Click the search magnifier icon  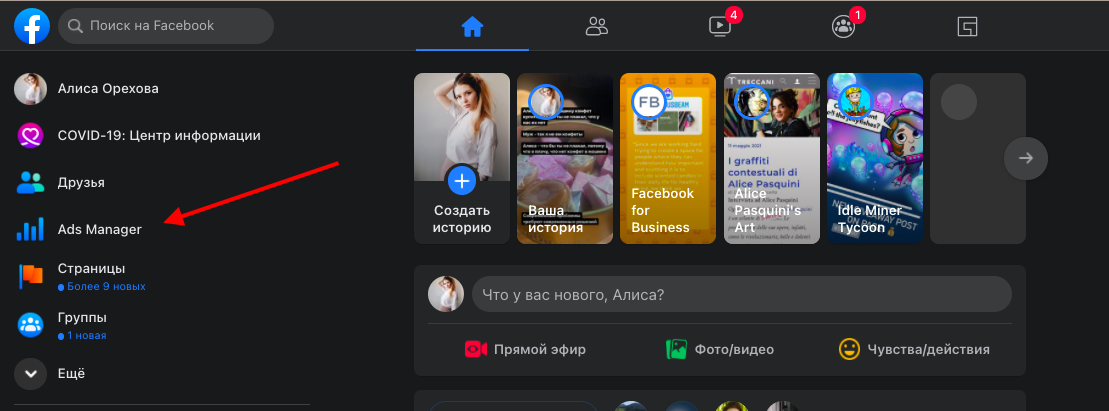pyautogui.click(x=76, y=26)
